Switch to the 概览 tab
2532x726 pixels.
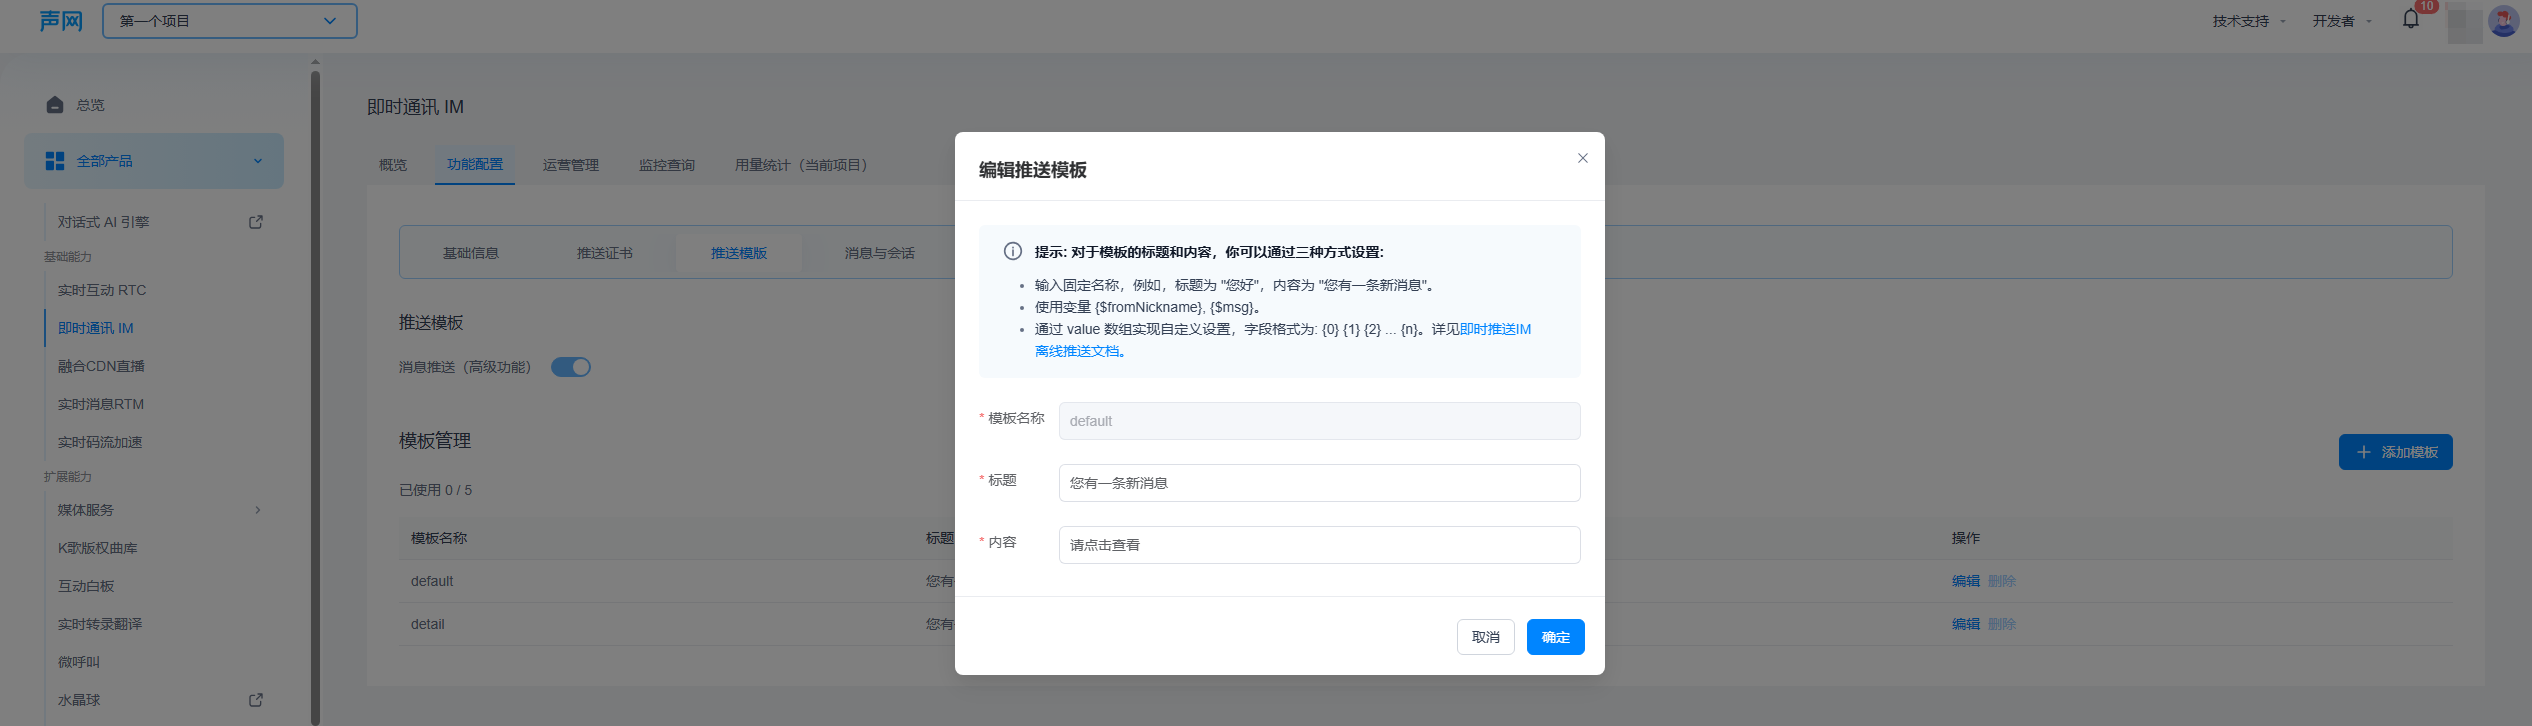[393, 165]
